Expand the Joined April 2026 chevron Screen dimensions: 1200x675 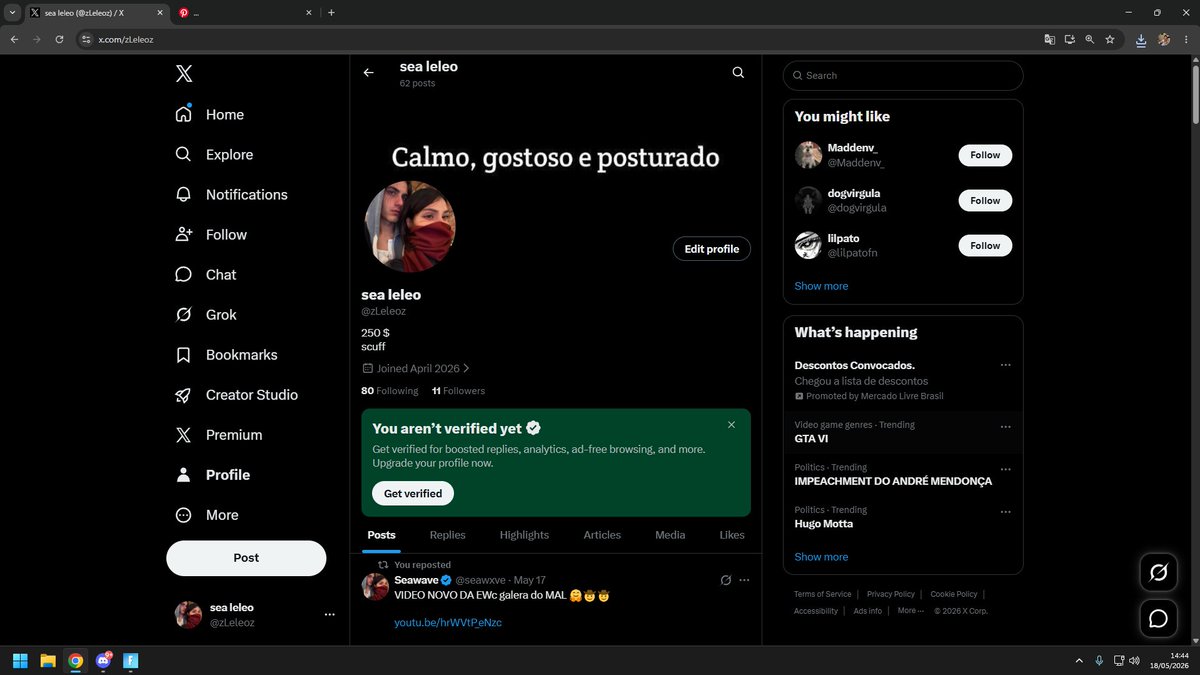tap(466, 369)
